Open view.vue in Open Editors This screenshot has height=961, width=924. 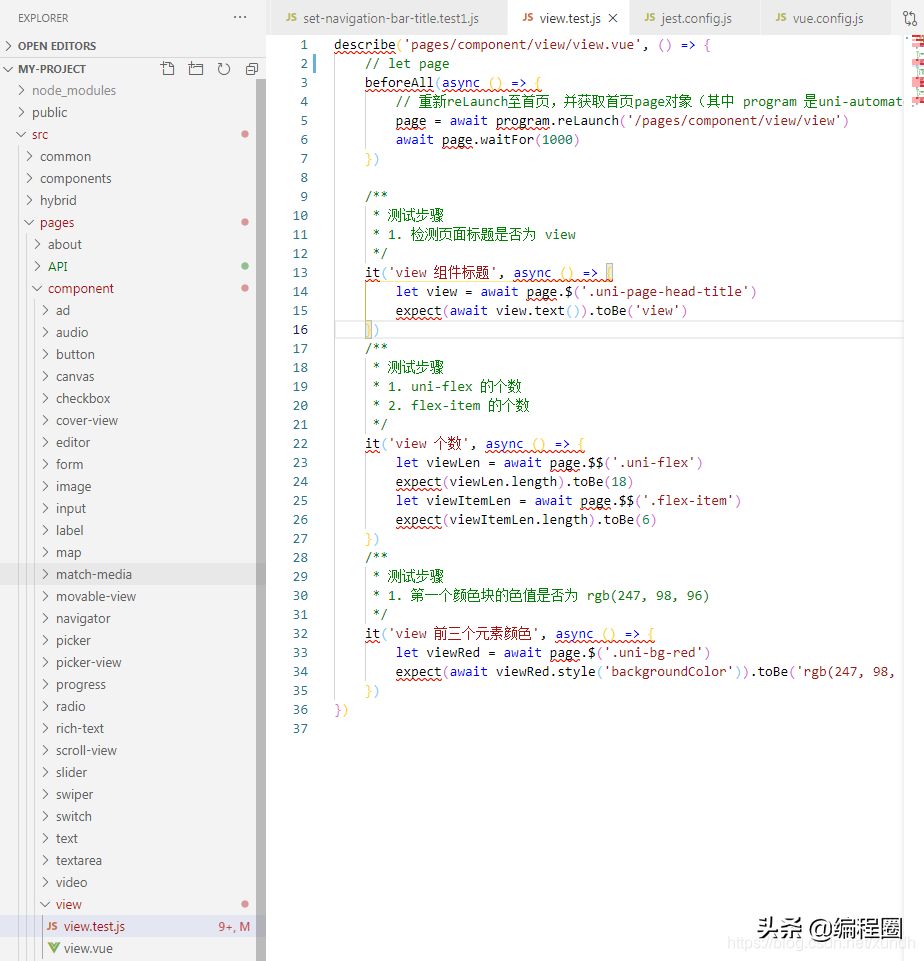tap(88, 948)
